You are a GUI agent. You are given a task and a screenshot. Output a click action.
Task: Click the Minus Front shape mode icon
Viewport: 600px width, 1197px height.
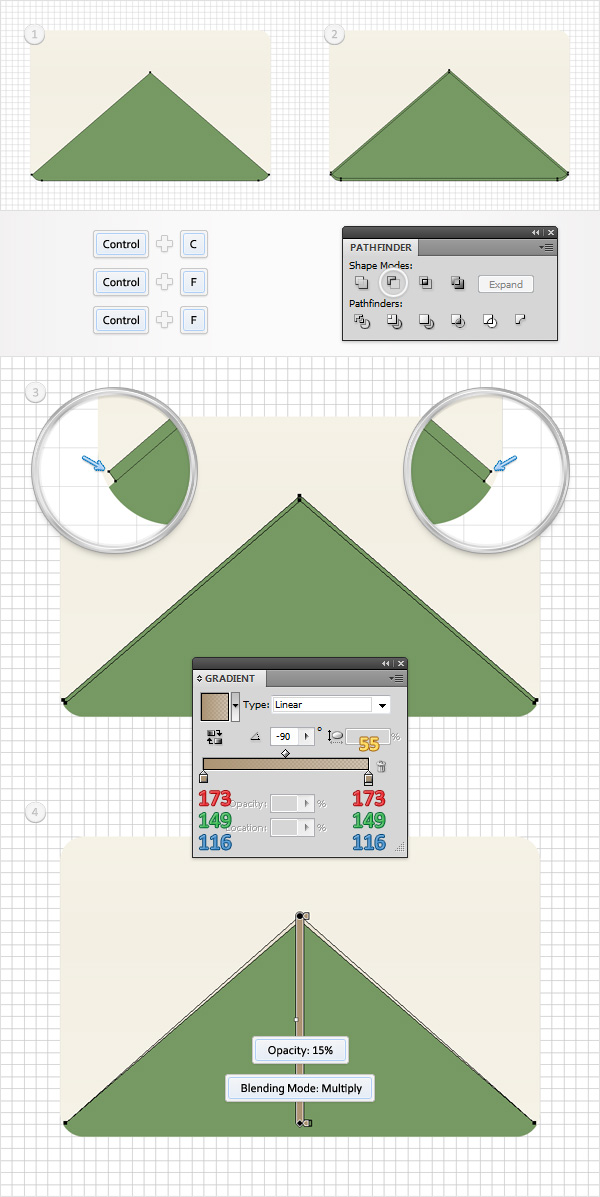pyautogui.click(x=393, y=283)
